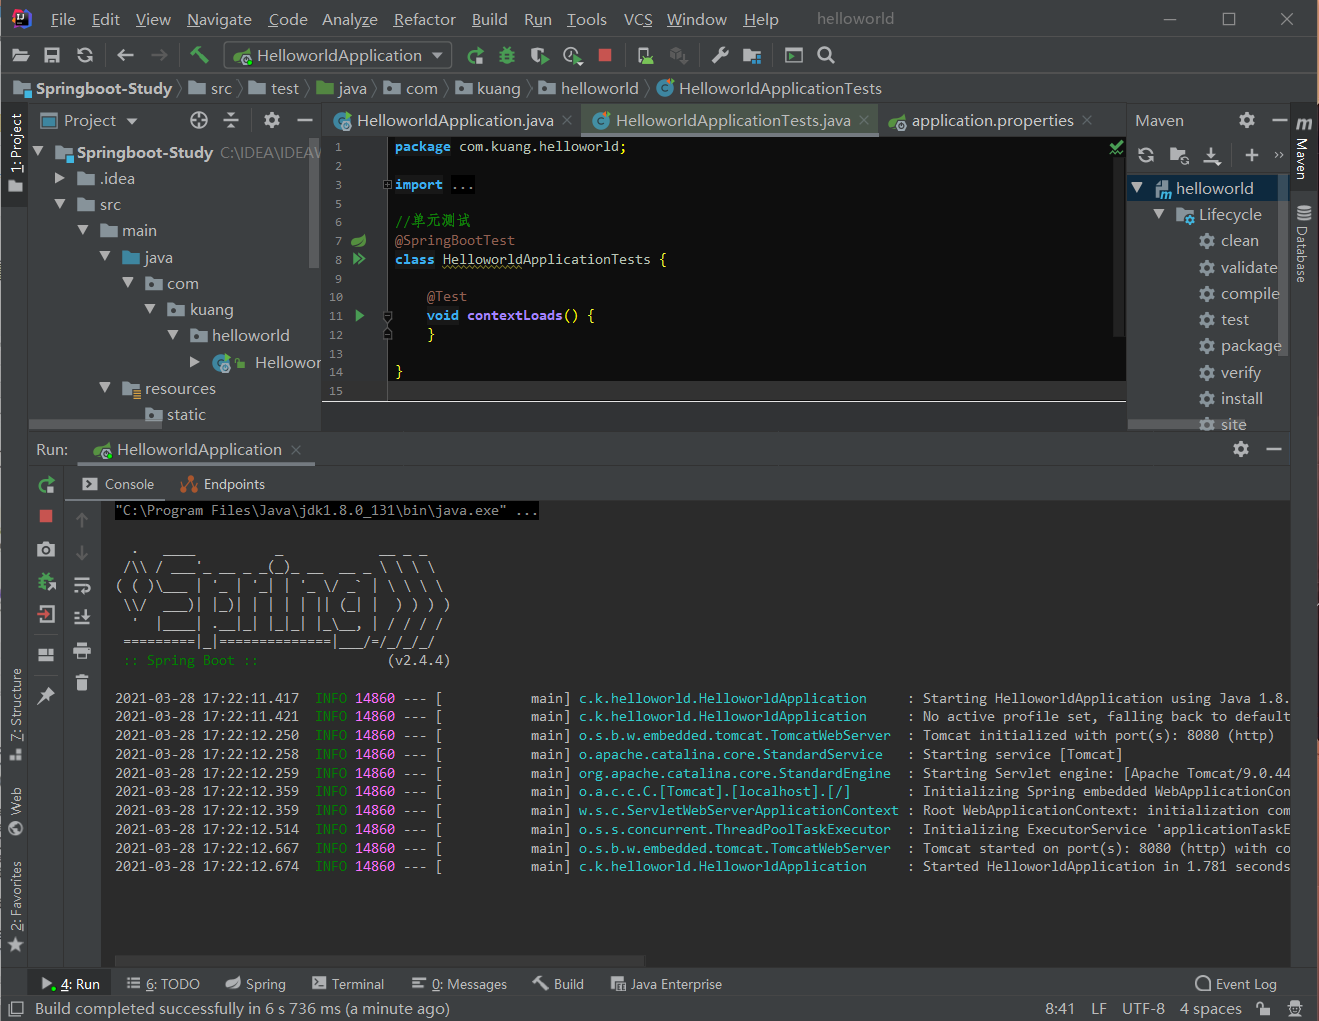
Task: Collapse the Springboot-Study root node
Action: point(38,152)
